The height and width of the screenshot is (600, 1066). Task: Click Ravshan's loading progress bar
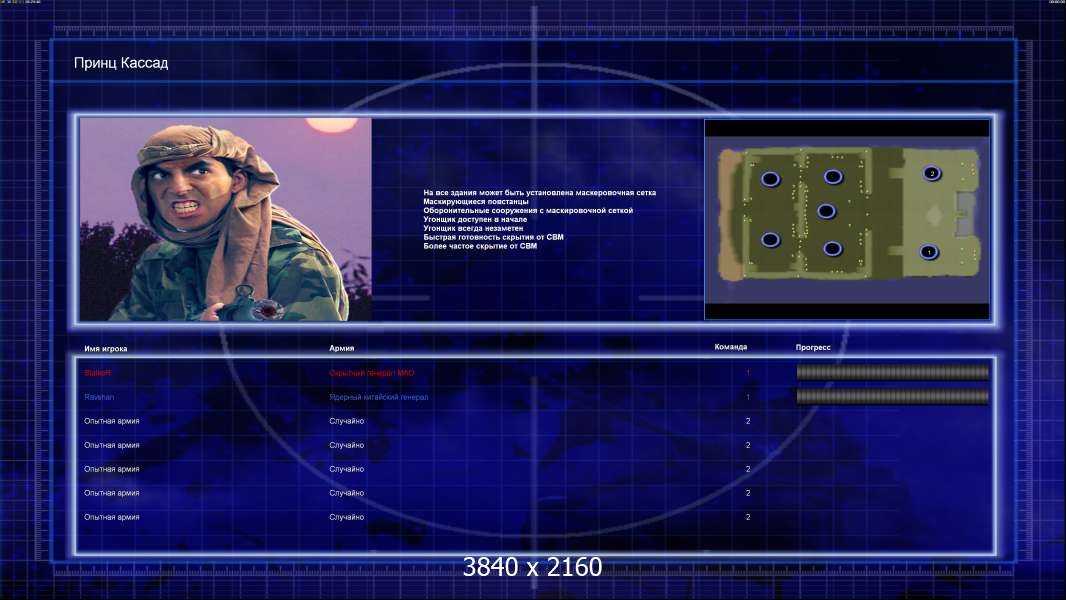pos(893,396)
